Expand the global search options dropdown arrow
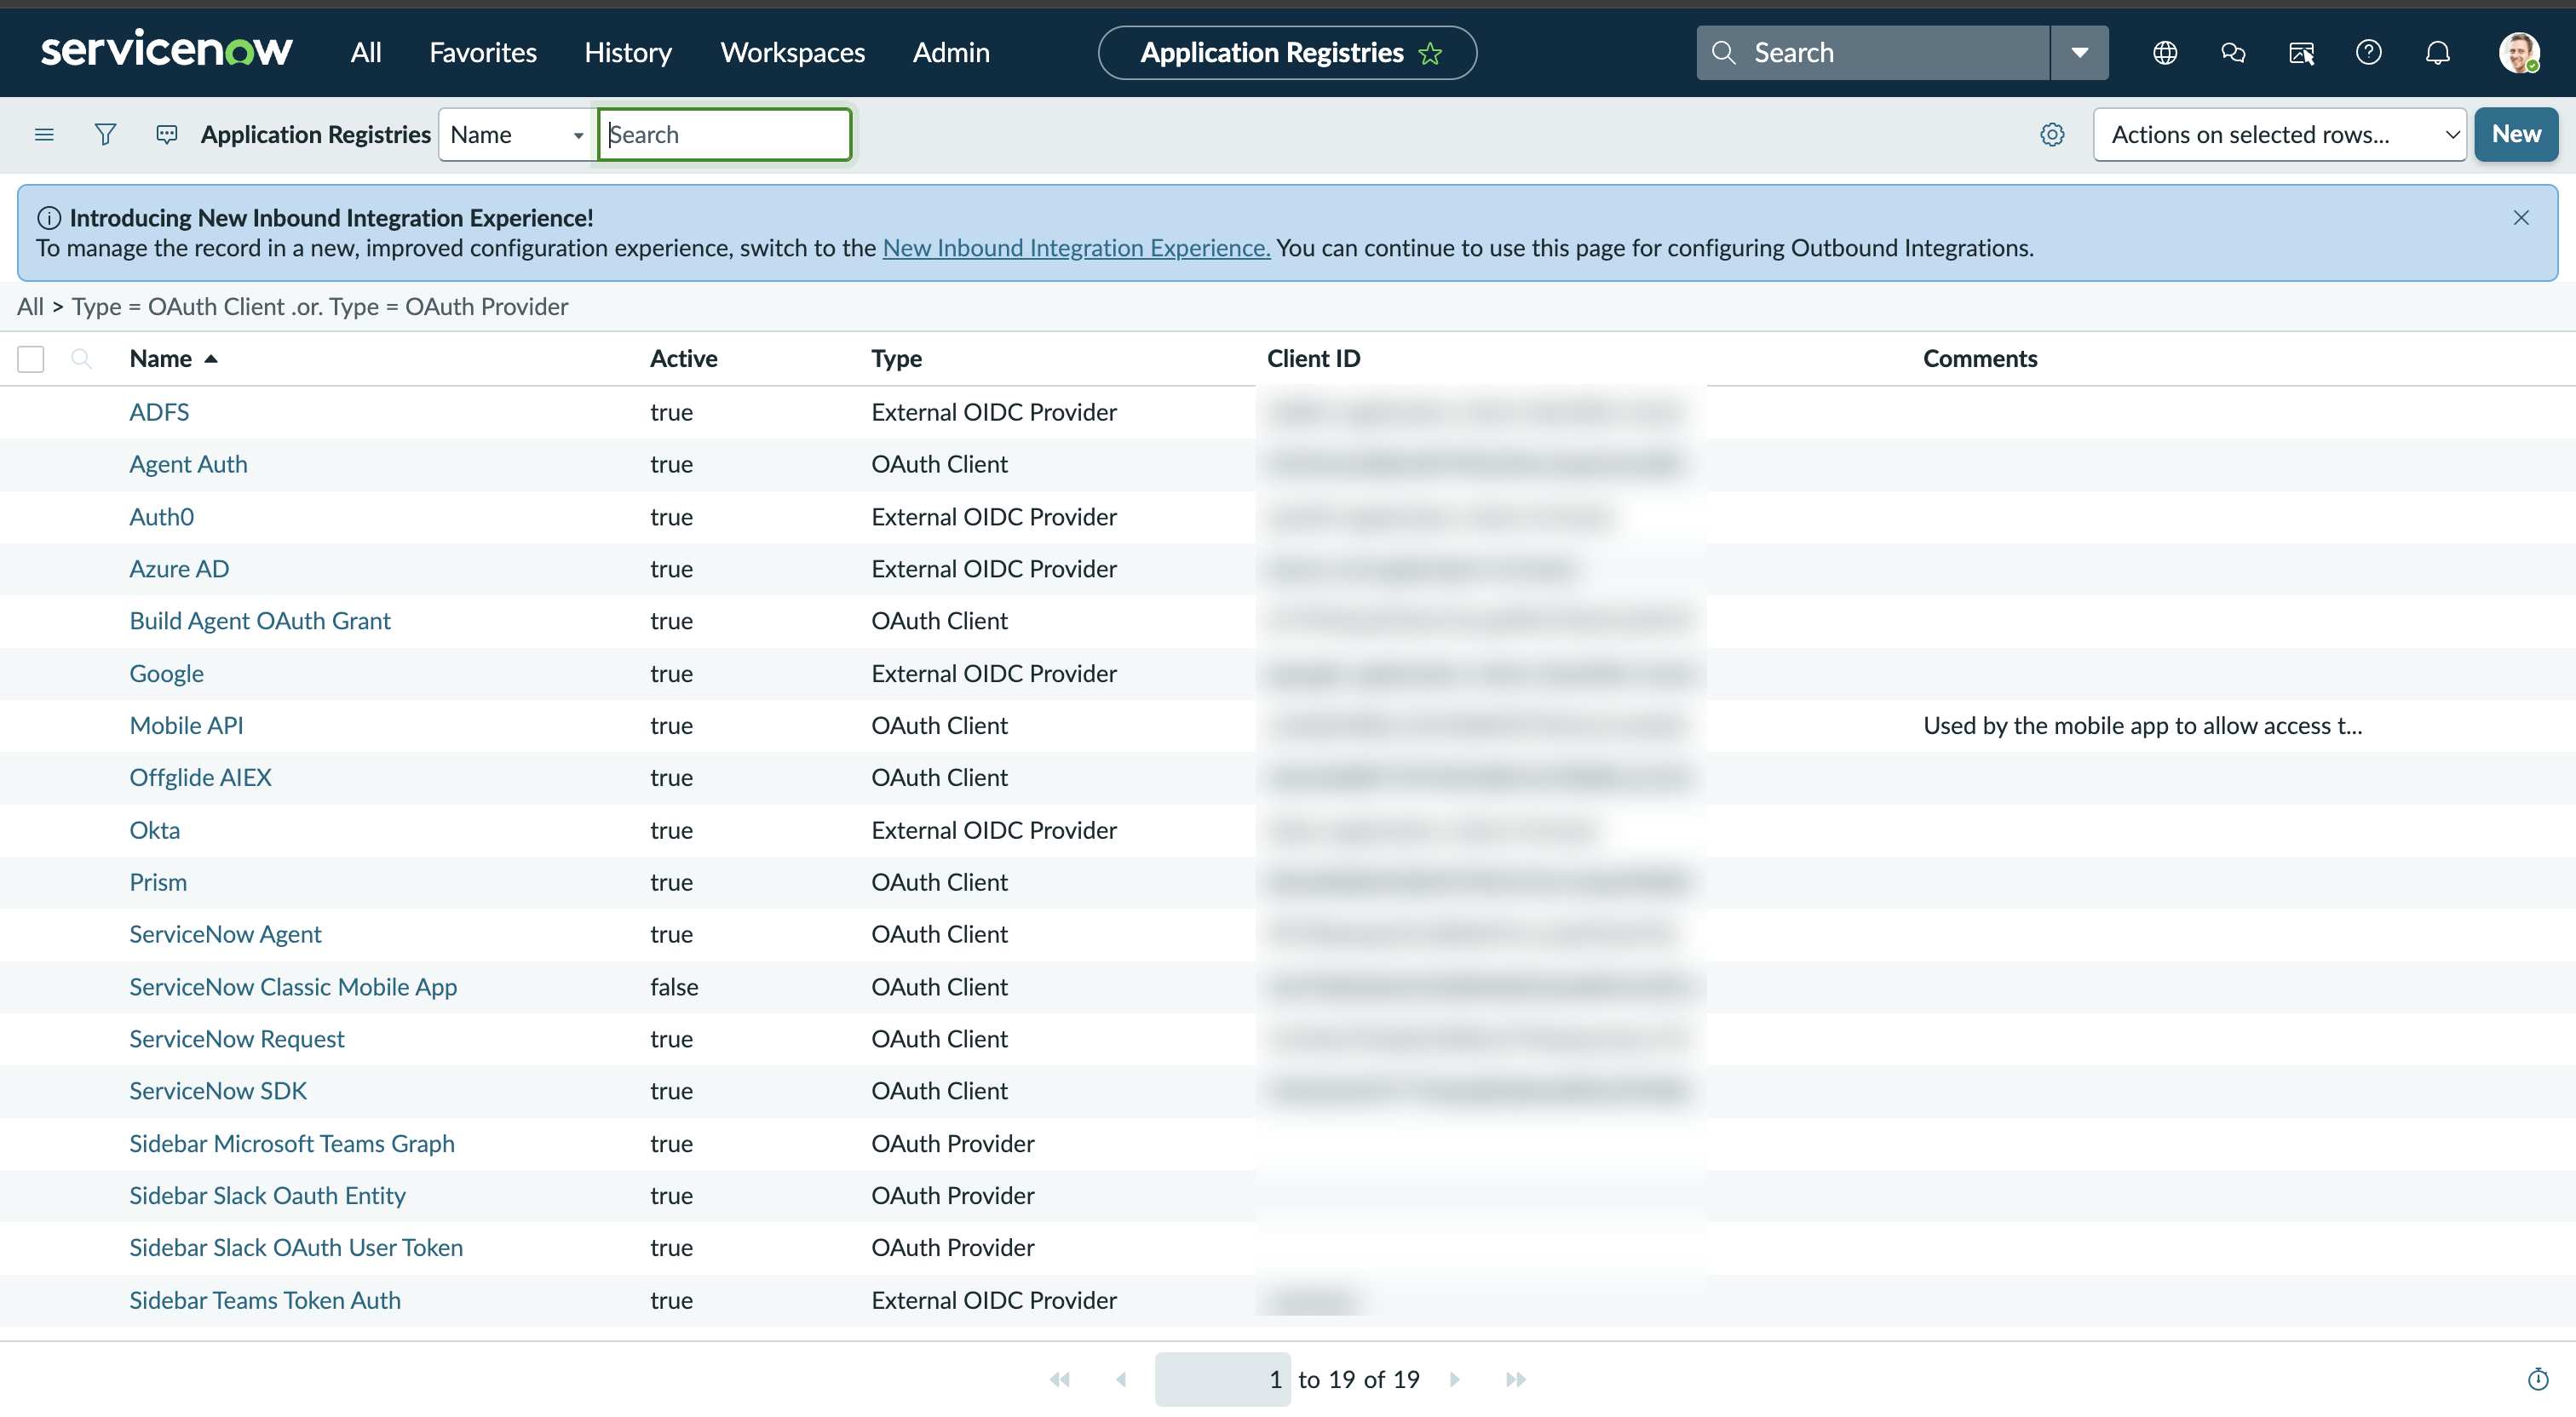This screenshot has height=1417, width=2576. click(x=2079, y=52)
